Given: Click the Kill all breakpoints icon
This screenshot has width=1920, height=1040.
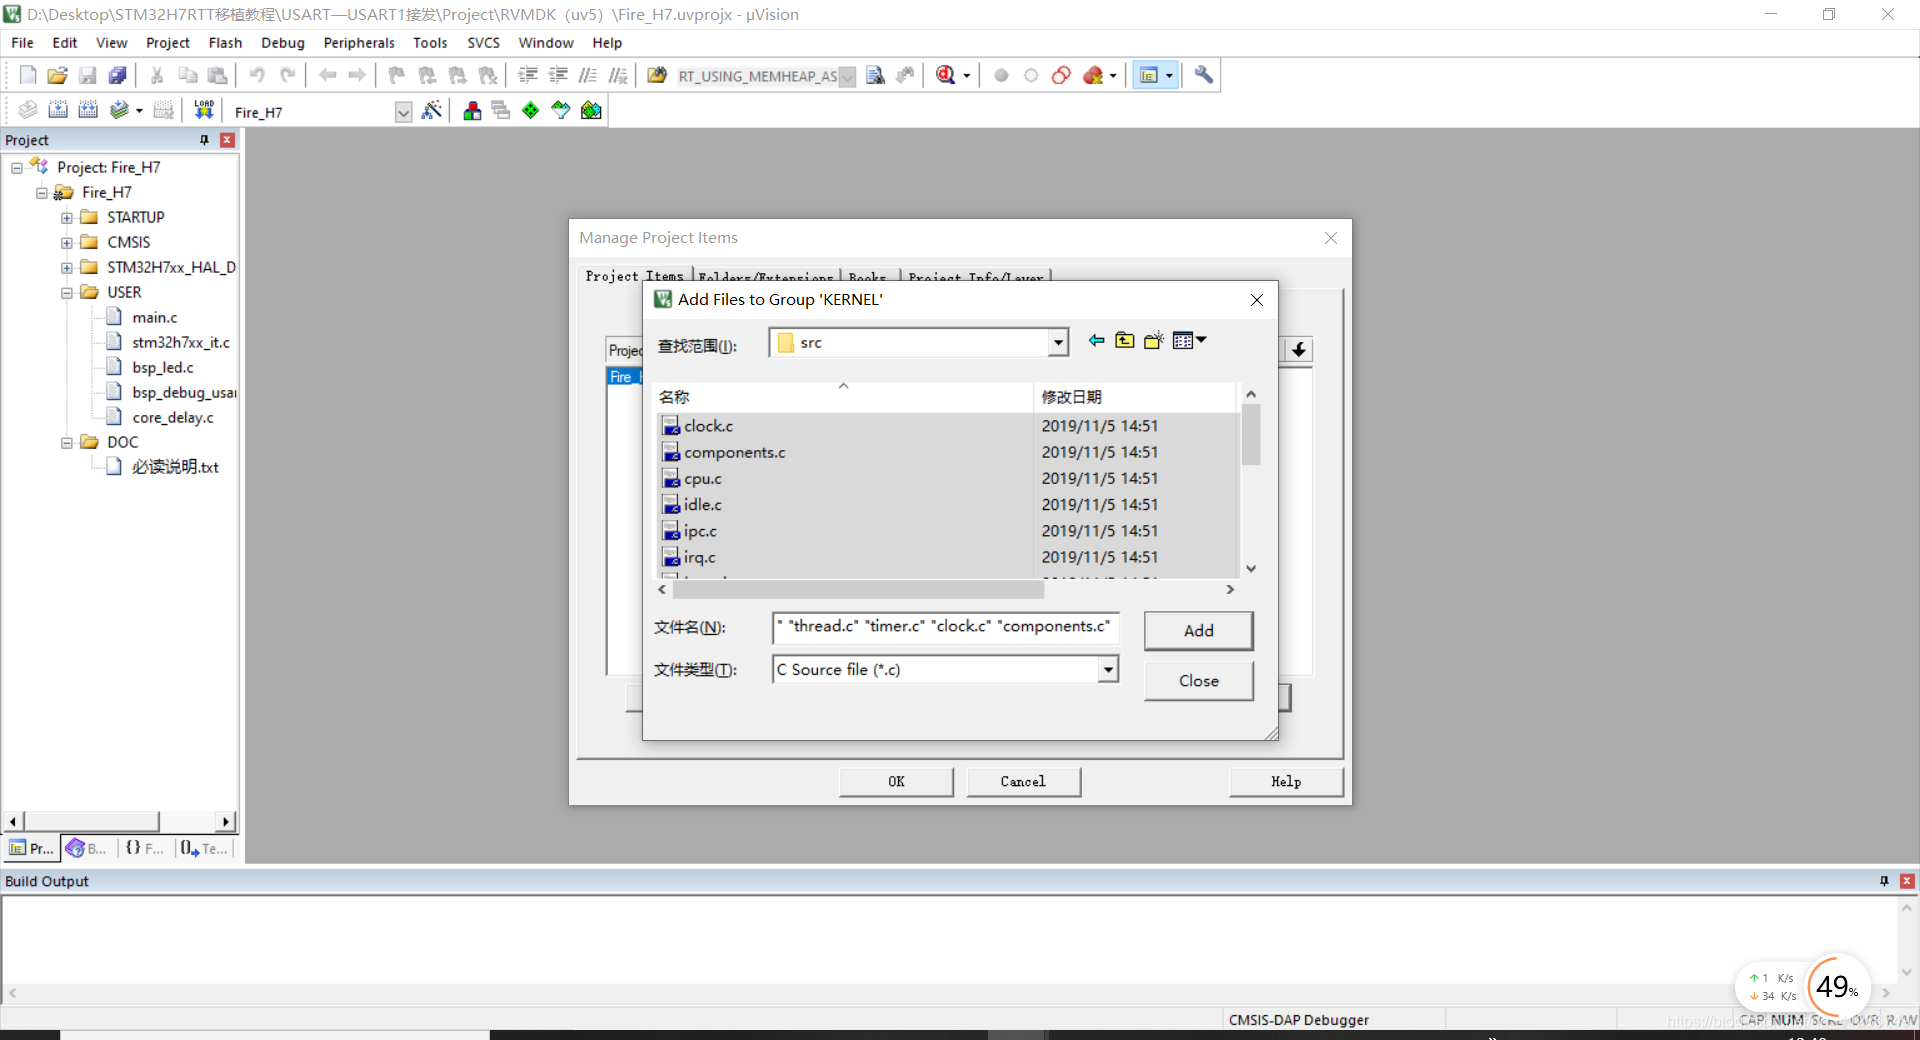Looking at the screenshot, I should coord(1093,75).
